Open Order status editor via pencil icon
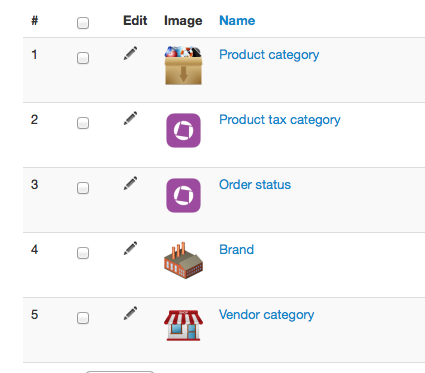Viewport: 425px width, 373px height. 130,184
